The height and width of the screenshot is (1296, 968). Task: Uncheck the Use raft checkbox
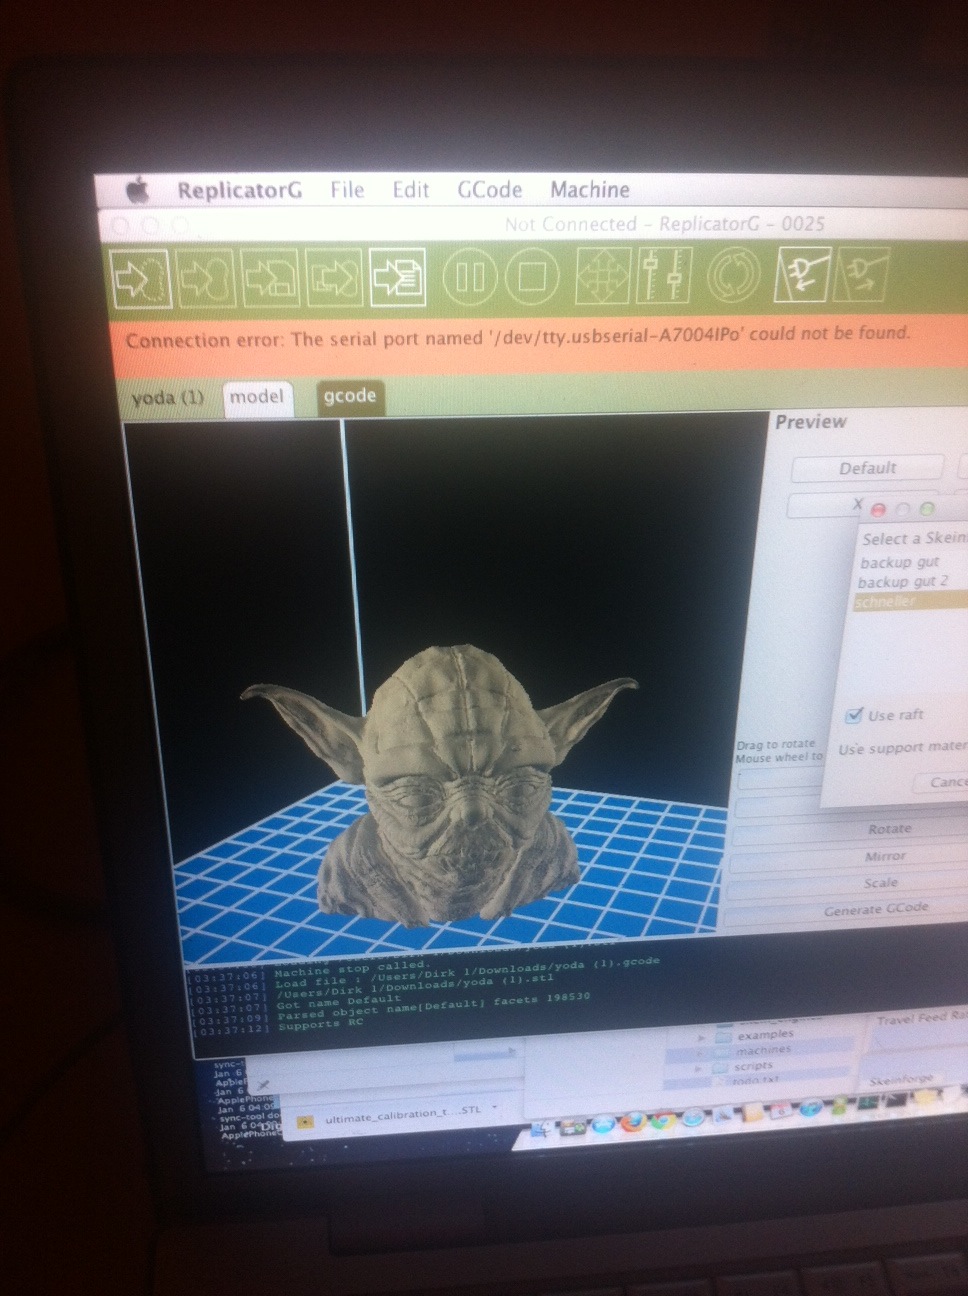[x=854, y=715]
